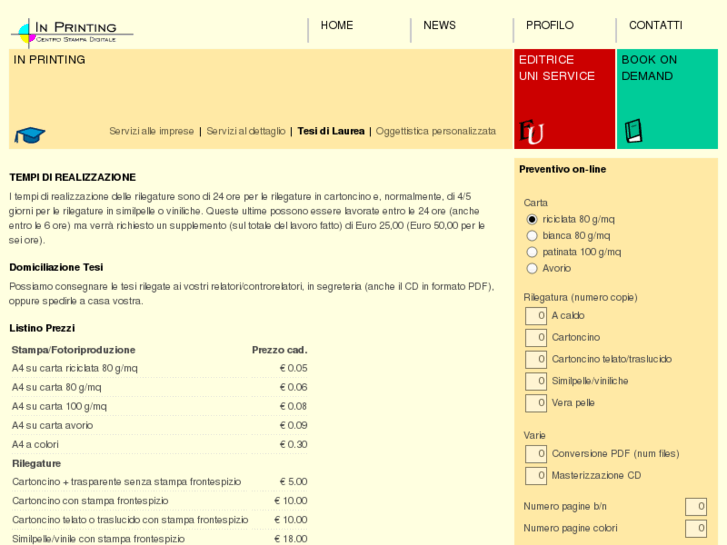Open the Book on Demand tile
This screenshot has width=727, height=545.
(667, 99)
